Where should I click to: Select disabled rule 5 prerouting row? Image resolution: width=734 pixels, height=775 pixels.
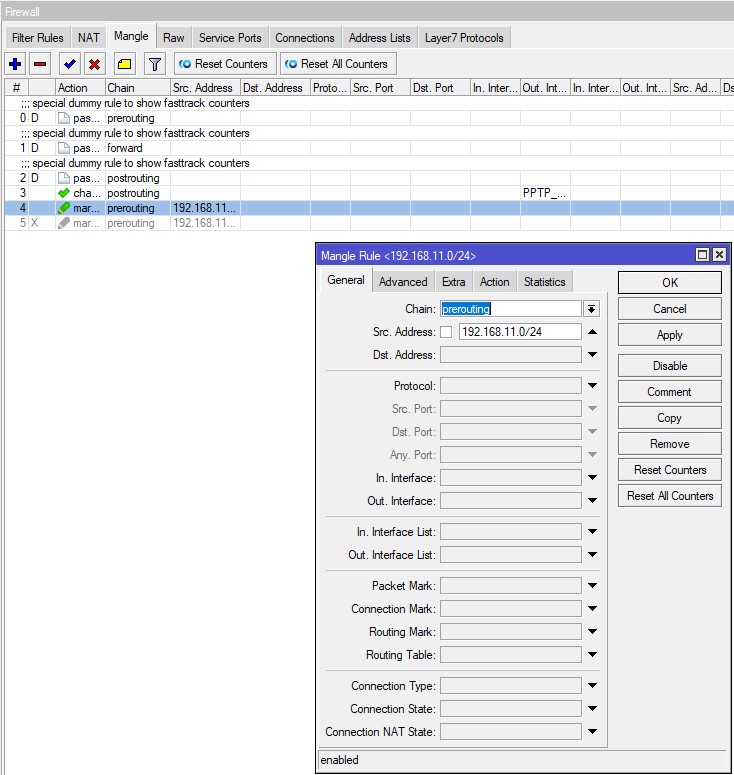[369, 223]
